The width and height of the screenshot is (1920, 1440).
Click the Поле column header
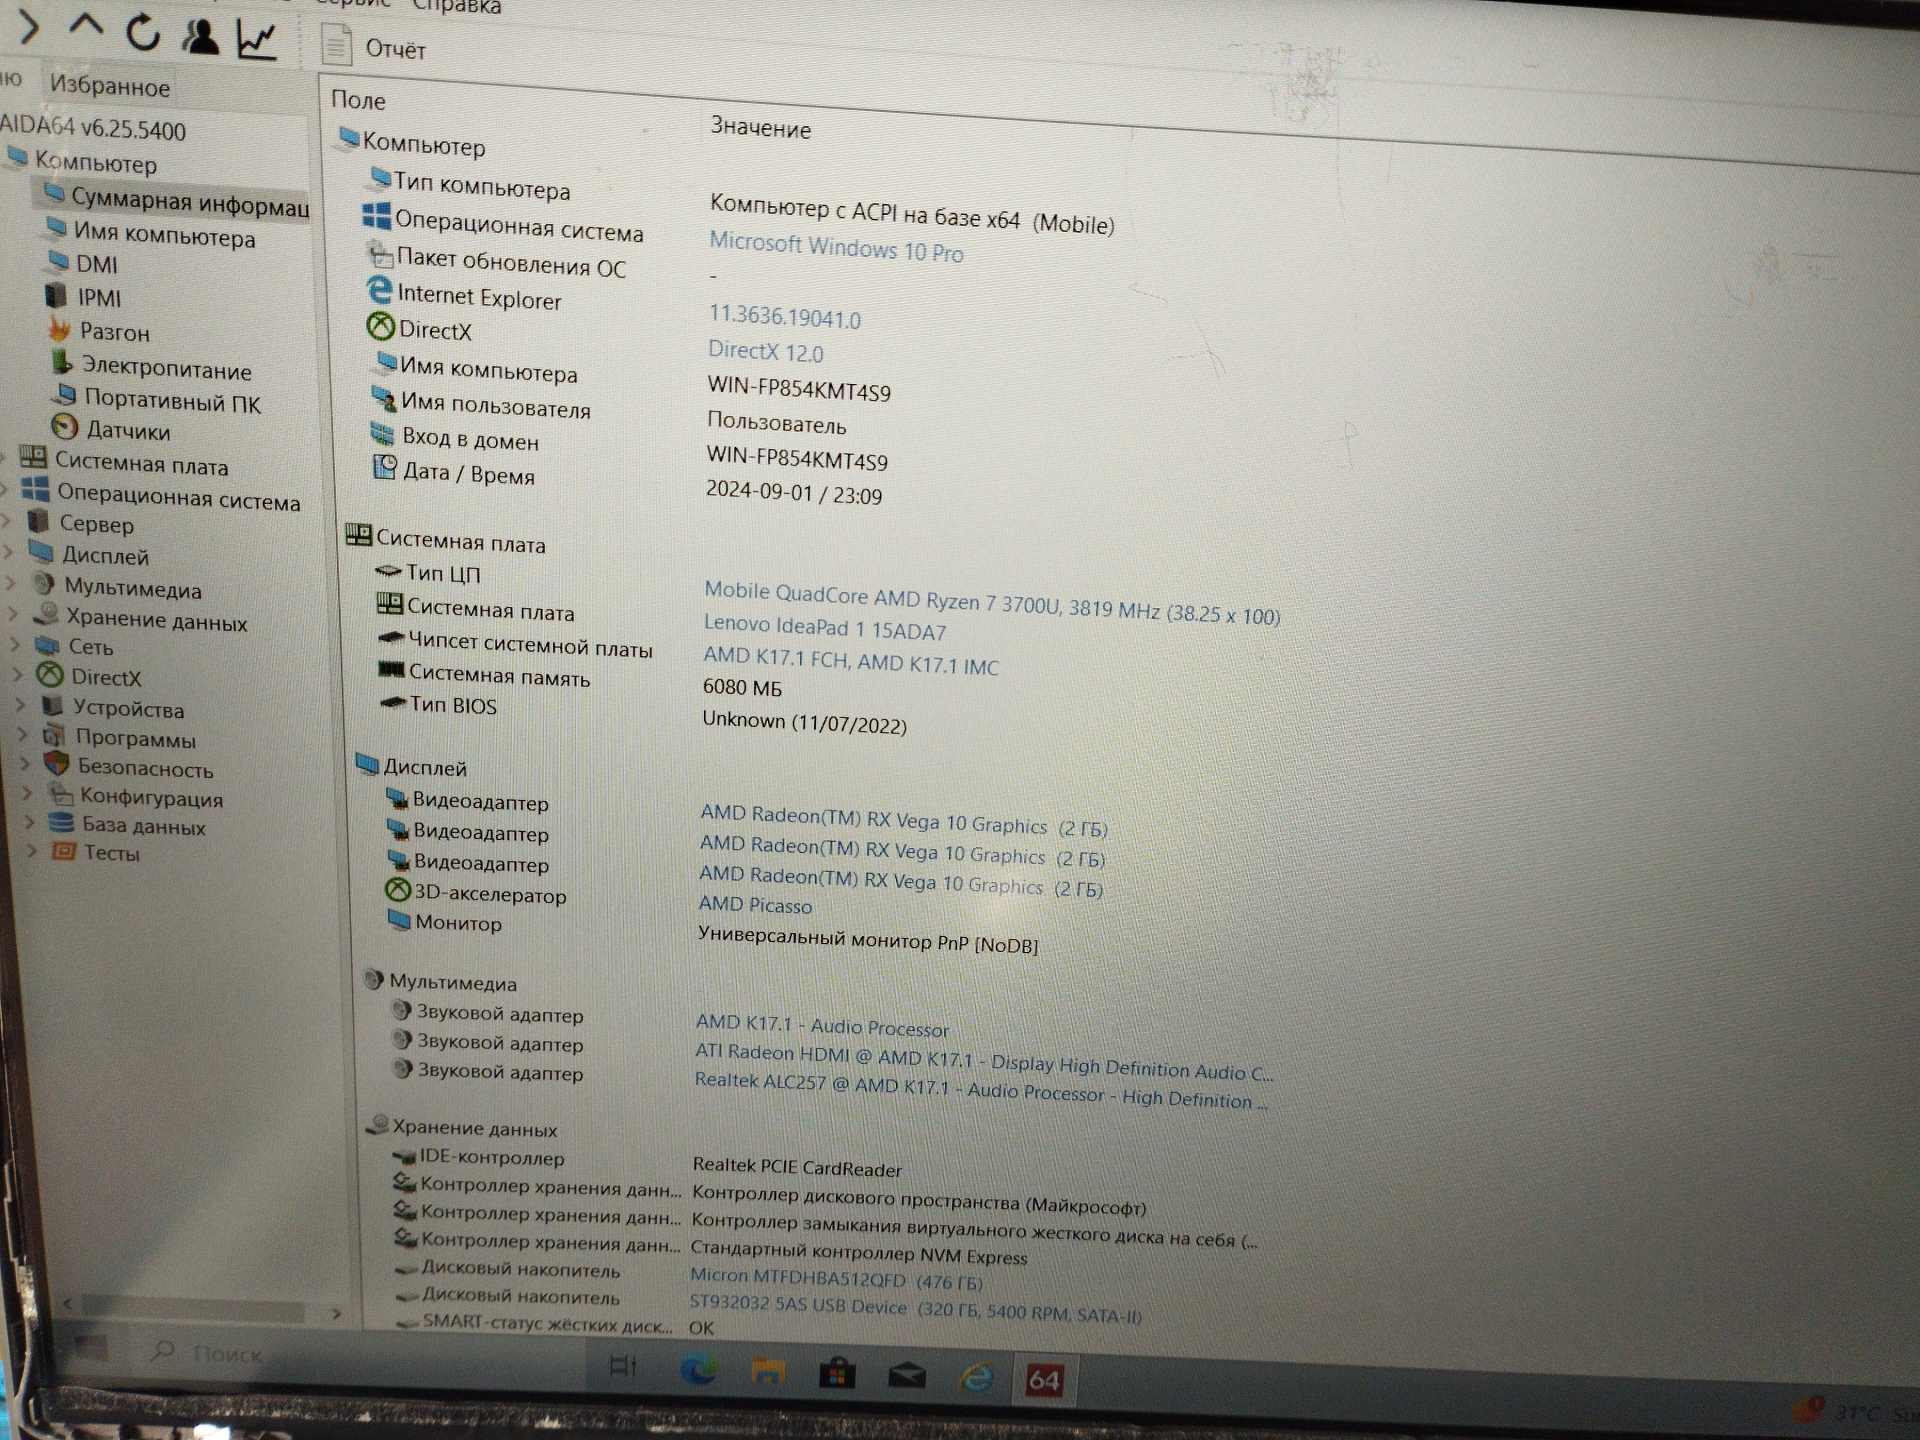click(x=358, y=100)
